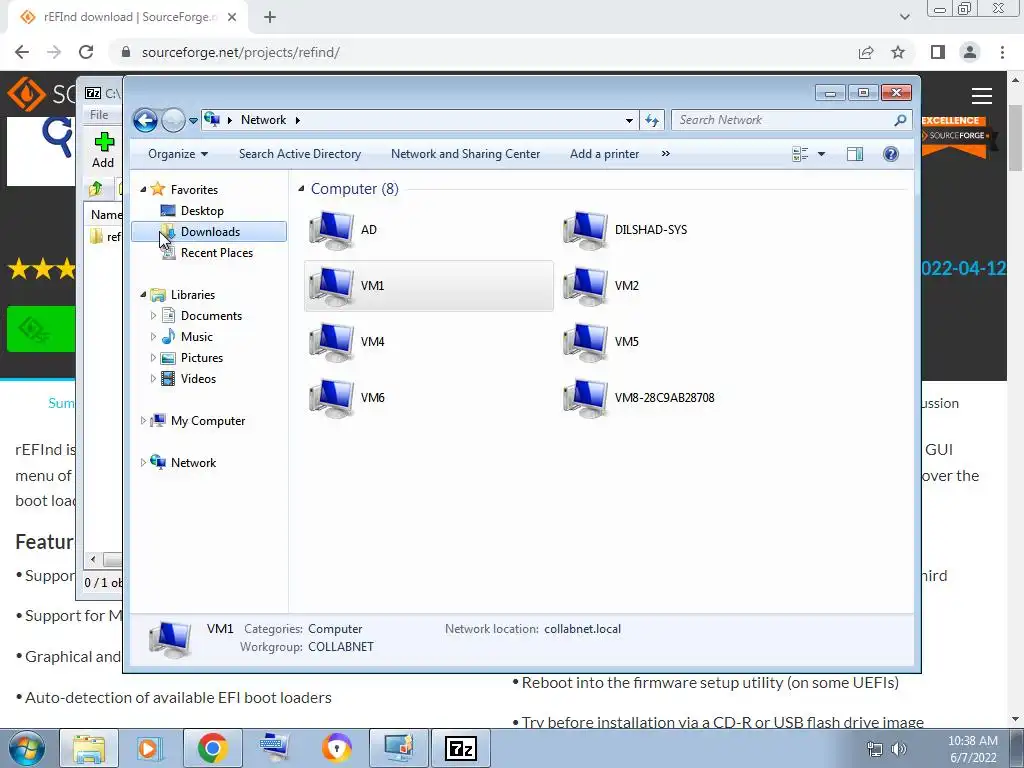This screenshot has width=1024, height=768.
Task: Click the Search Network field
Action: pos(791,120)
